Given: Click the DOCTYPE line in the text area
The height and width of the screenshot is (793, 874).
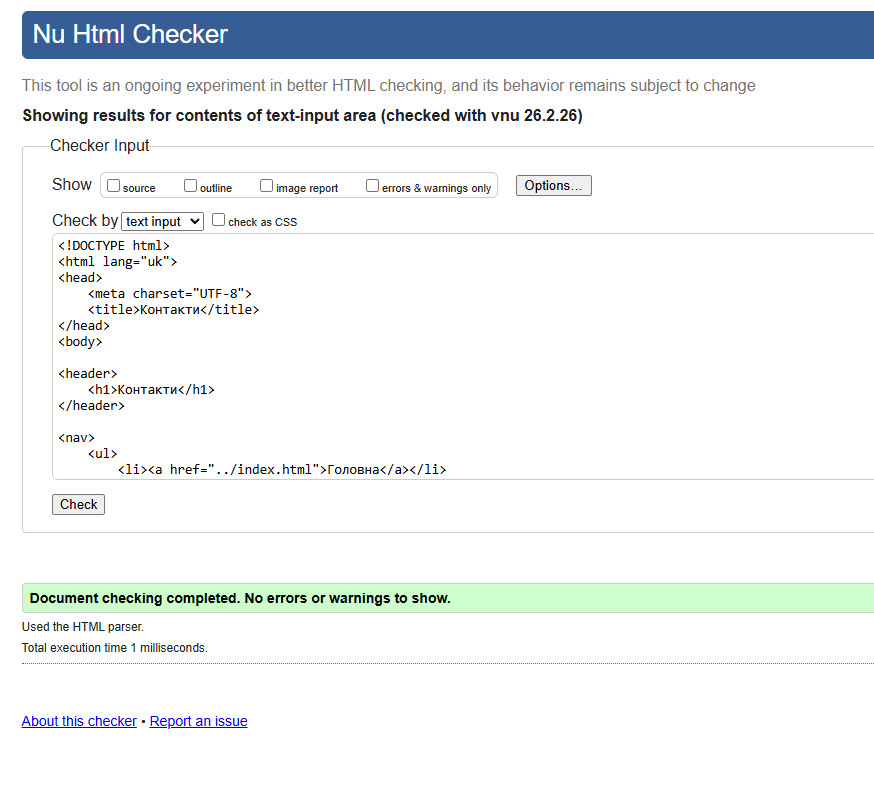Looking at the screenshot, I should click(114, 246).
